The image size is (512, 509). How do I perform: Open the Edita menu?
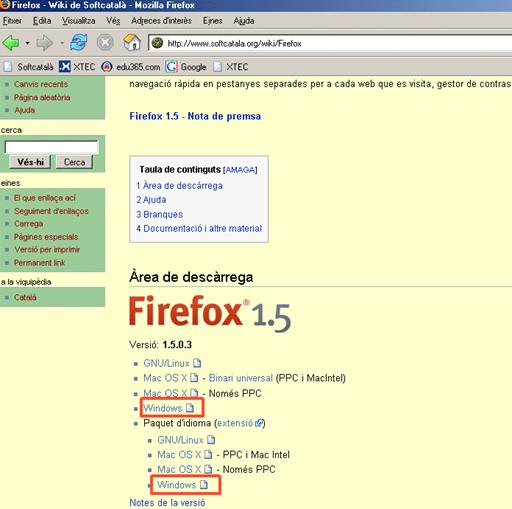[42, 21]
